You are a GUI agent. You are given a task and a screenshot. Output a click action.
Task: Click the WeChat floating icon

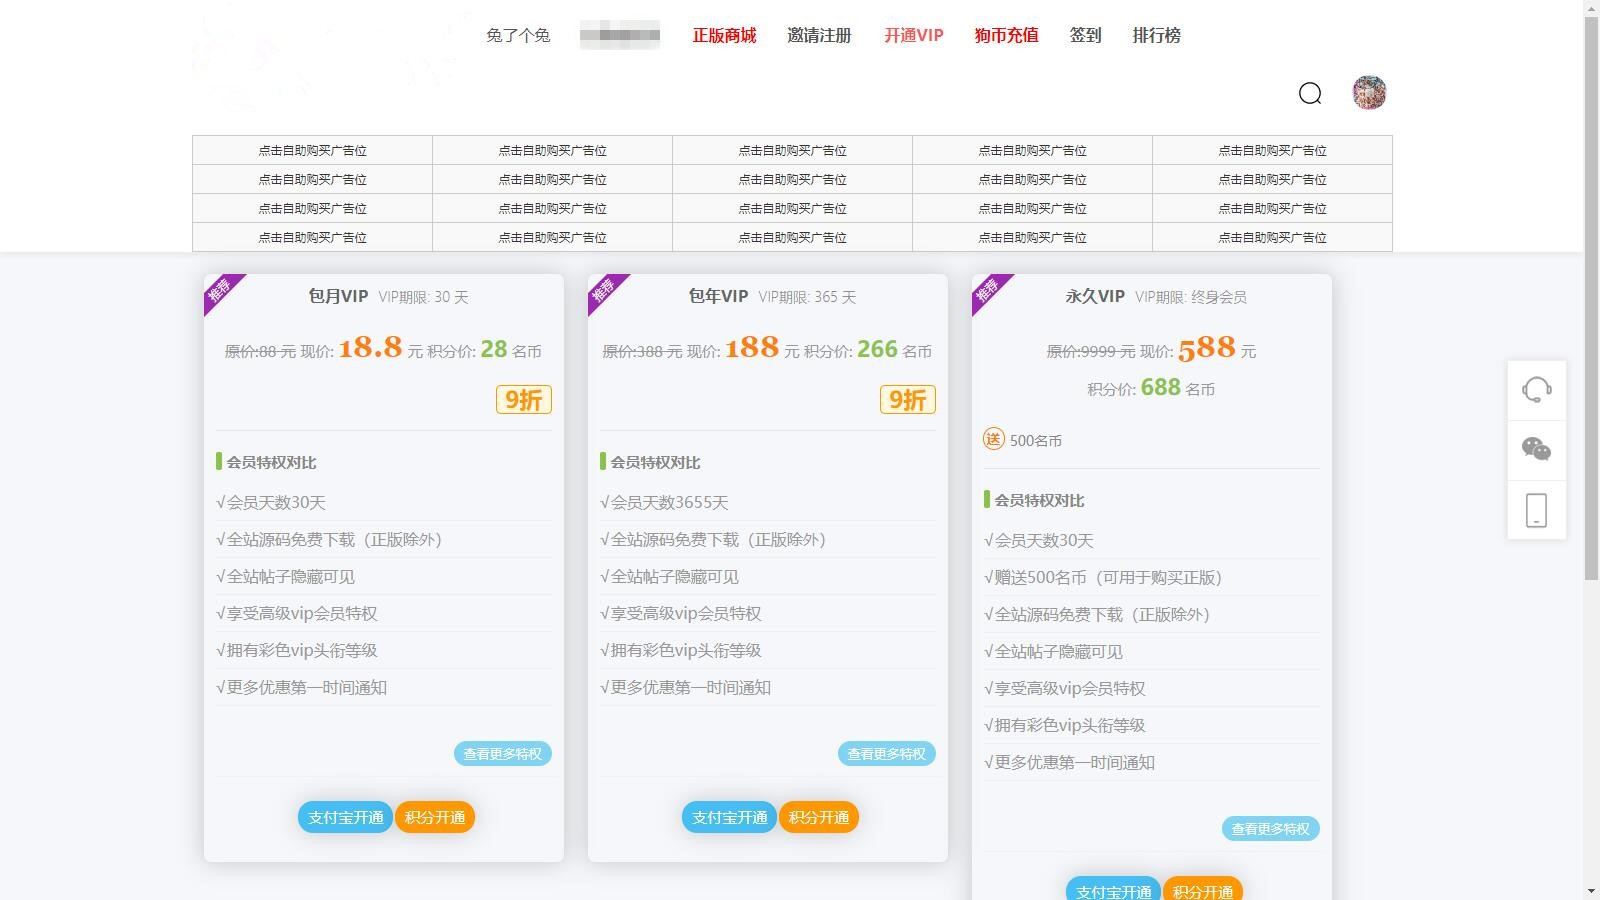pyautogui.click(x=1537, y=449)
